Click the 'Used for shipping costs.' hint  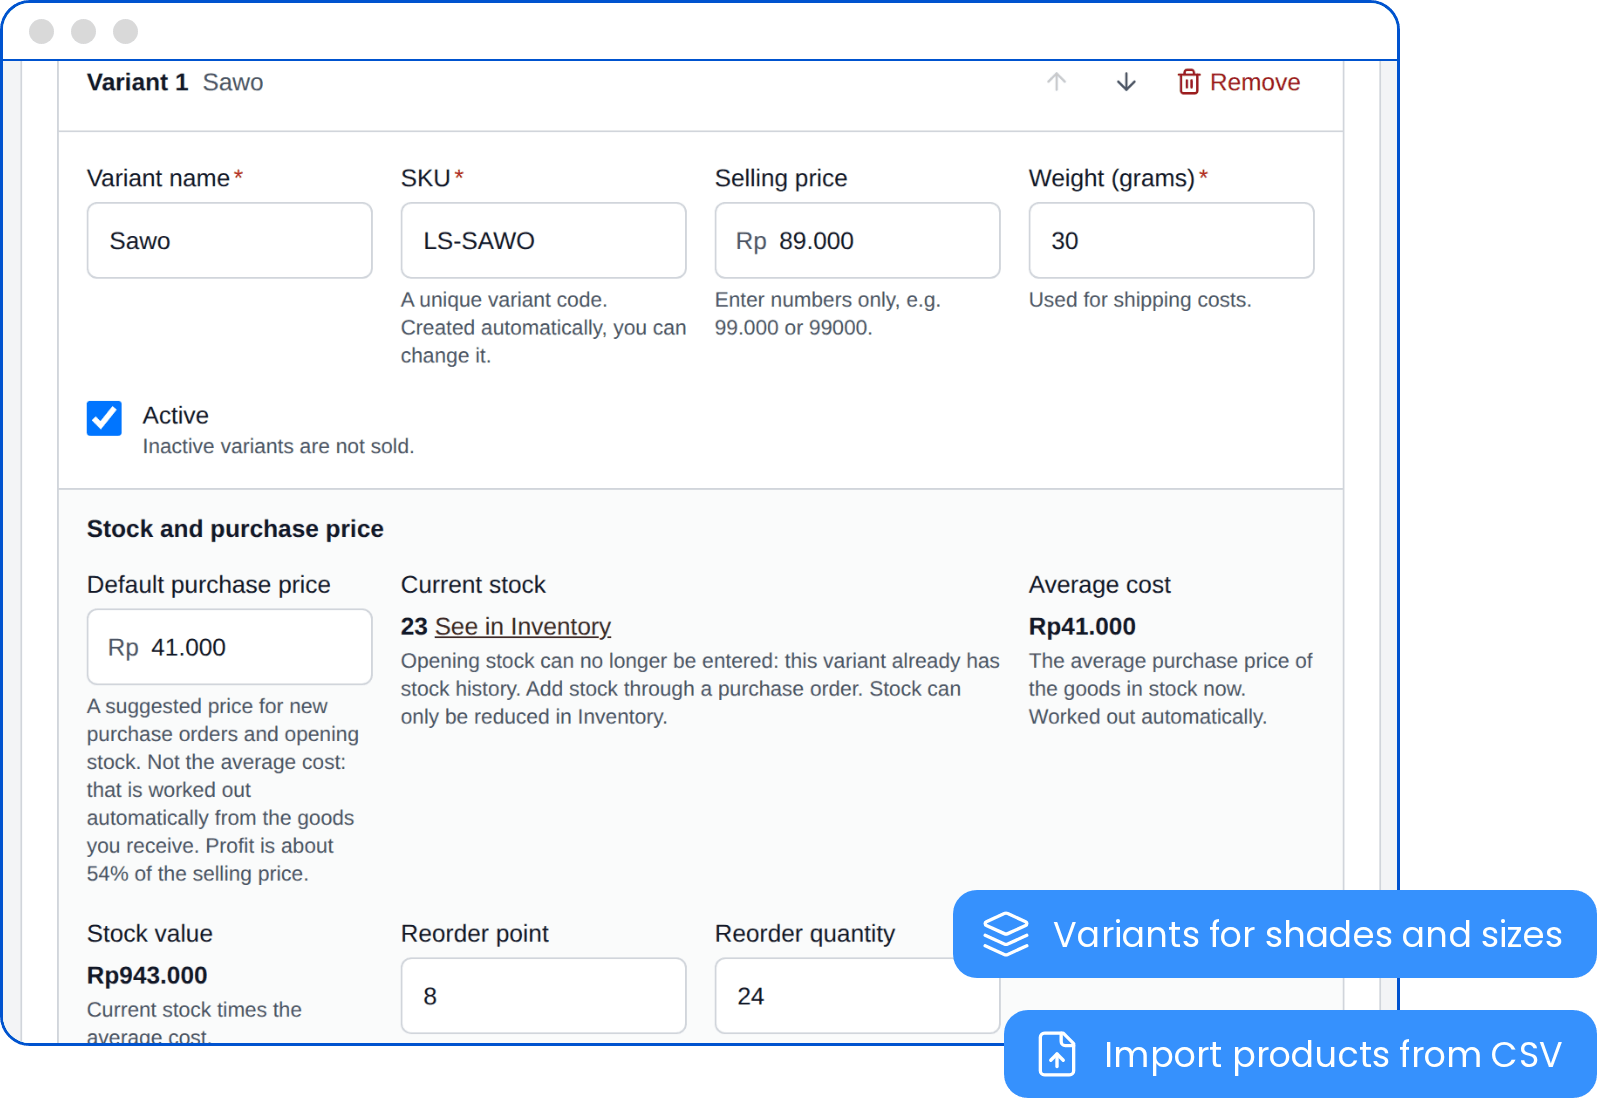pos(1140,300)
